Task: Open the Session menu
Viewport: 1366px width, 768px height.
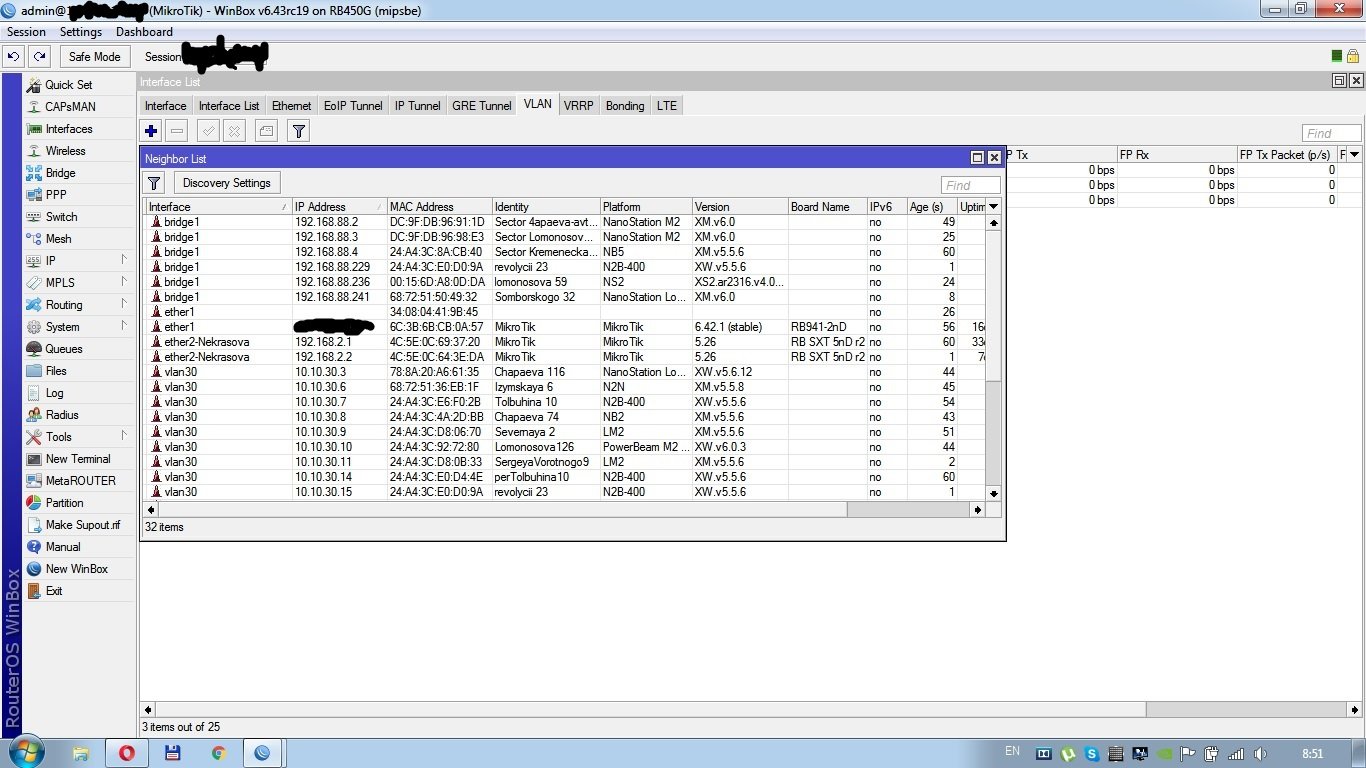Action: (x=27, y=32)
